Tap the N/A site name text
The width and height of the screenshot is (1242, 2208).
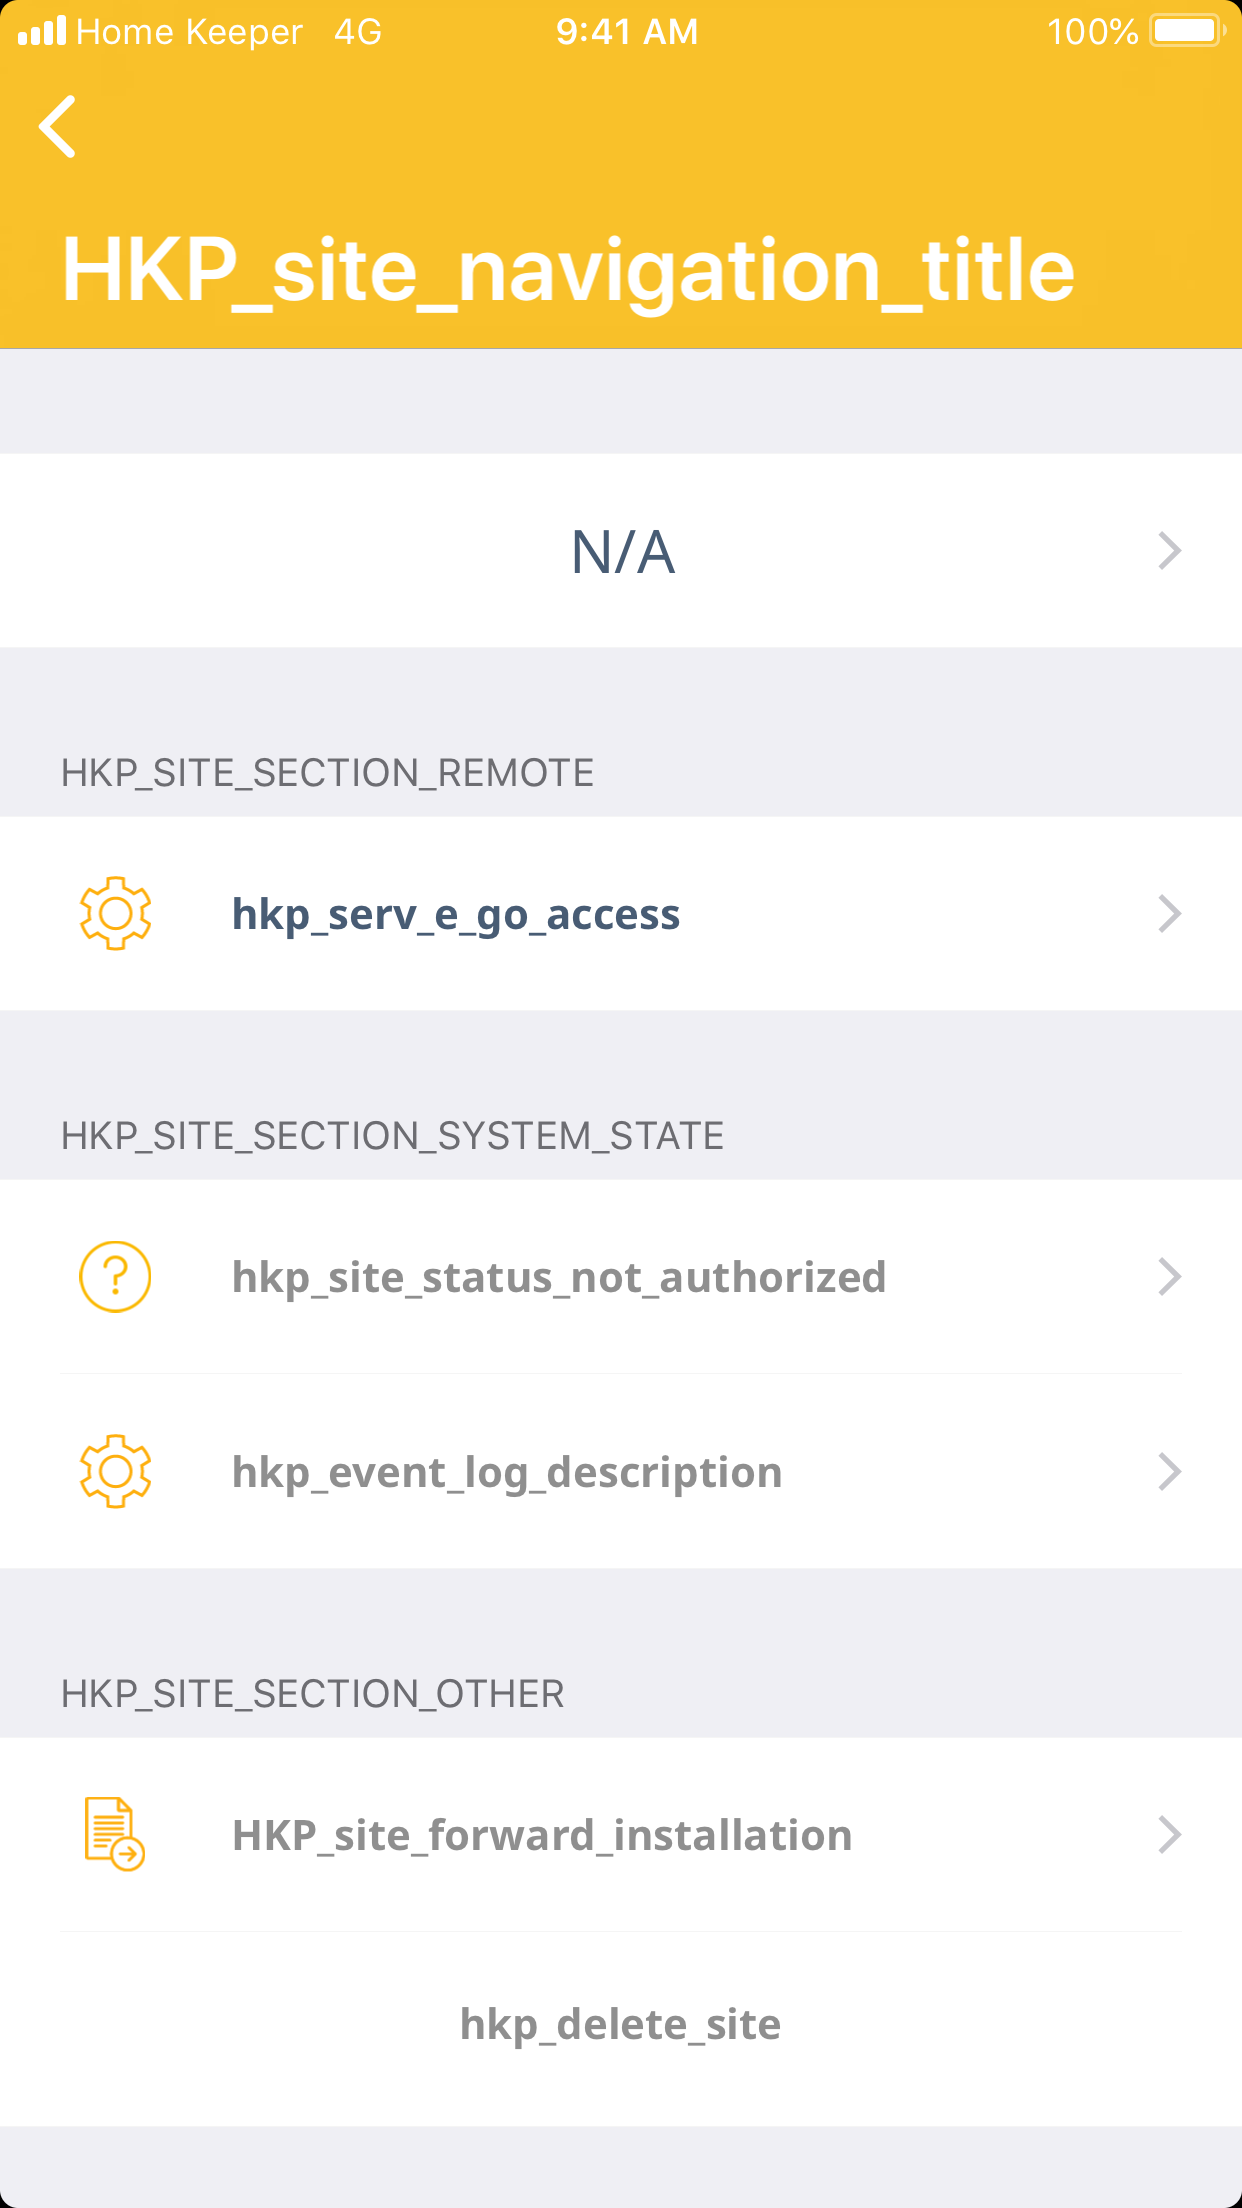click(622, 552)
